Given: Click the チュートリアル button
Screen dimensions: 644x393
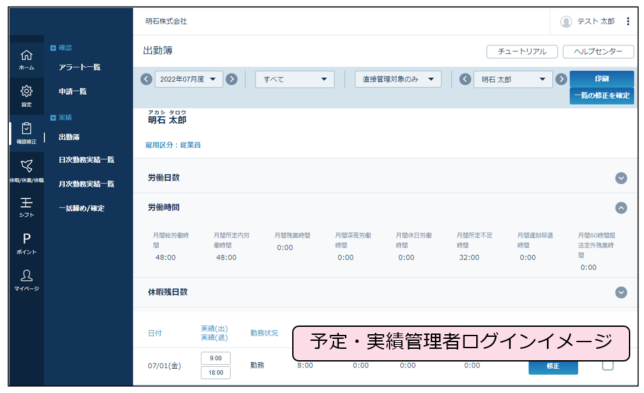Looking at the screenshot, I should point(522,52).
